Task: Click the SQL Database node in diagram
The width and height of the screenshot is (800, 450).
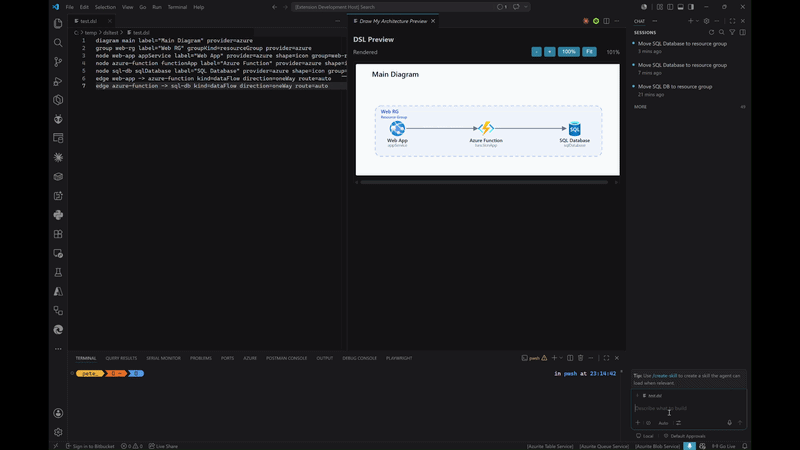Action: [x=574, y=134]
